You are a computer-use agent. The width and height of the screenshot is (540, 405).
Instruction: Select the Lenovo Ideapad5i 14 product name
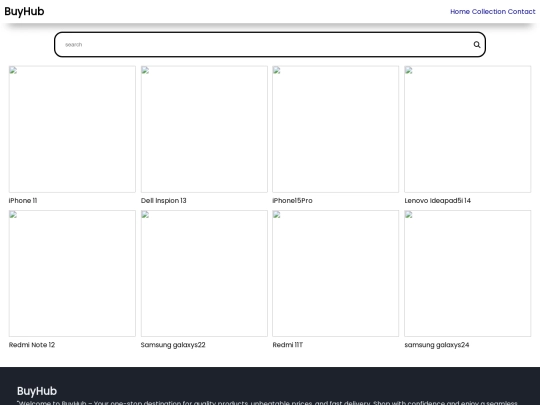tap(437, 200)
